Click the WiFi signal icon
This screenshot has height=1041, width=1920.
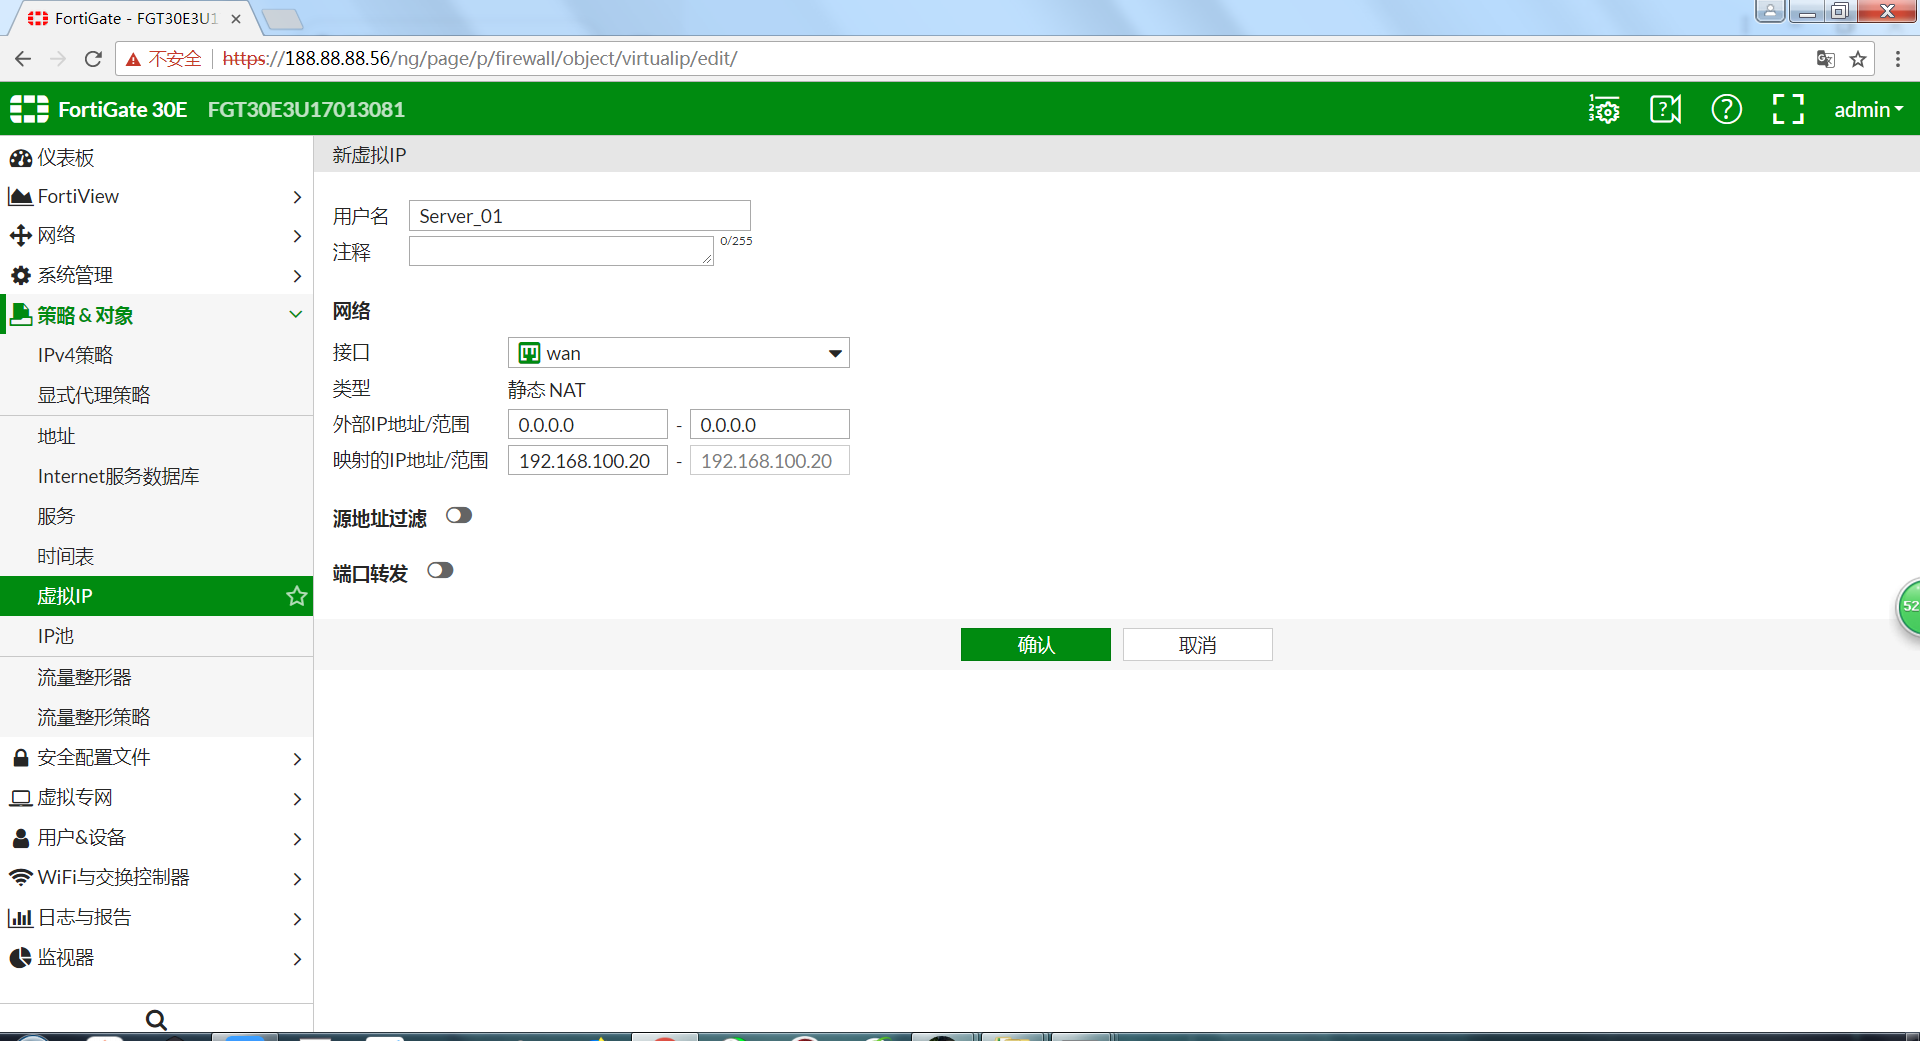[20, 877]
